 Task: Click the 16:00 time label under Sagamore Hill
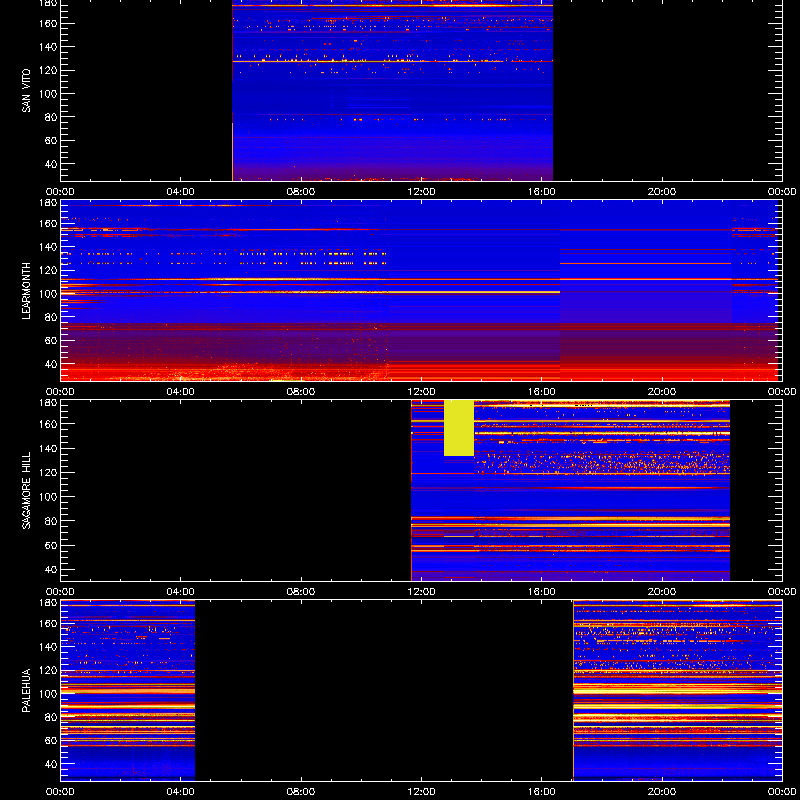[542, 592]
